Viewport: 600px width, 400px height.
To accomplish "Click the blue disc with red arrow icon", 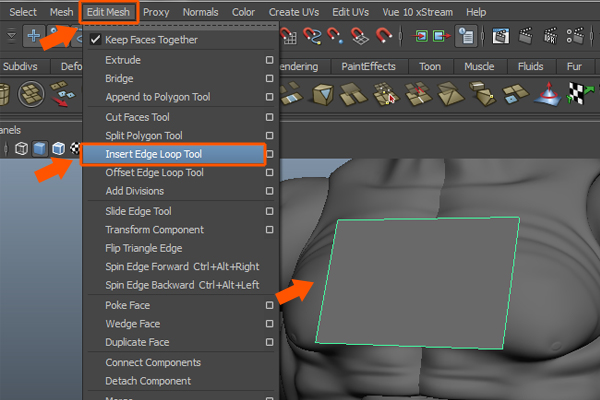I will (x=548, y=94).
